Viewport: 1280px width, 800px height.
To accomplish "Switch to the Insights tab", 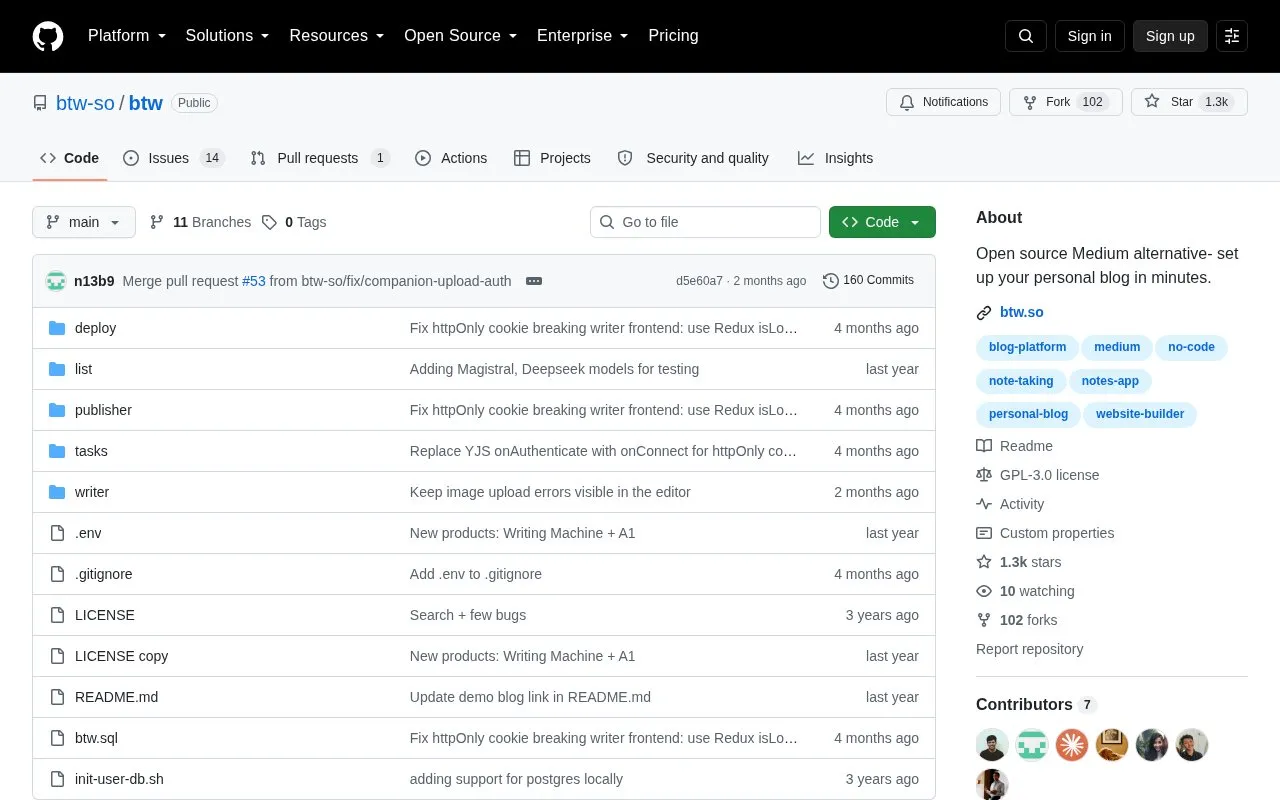I will coord(835,158).
